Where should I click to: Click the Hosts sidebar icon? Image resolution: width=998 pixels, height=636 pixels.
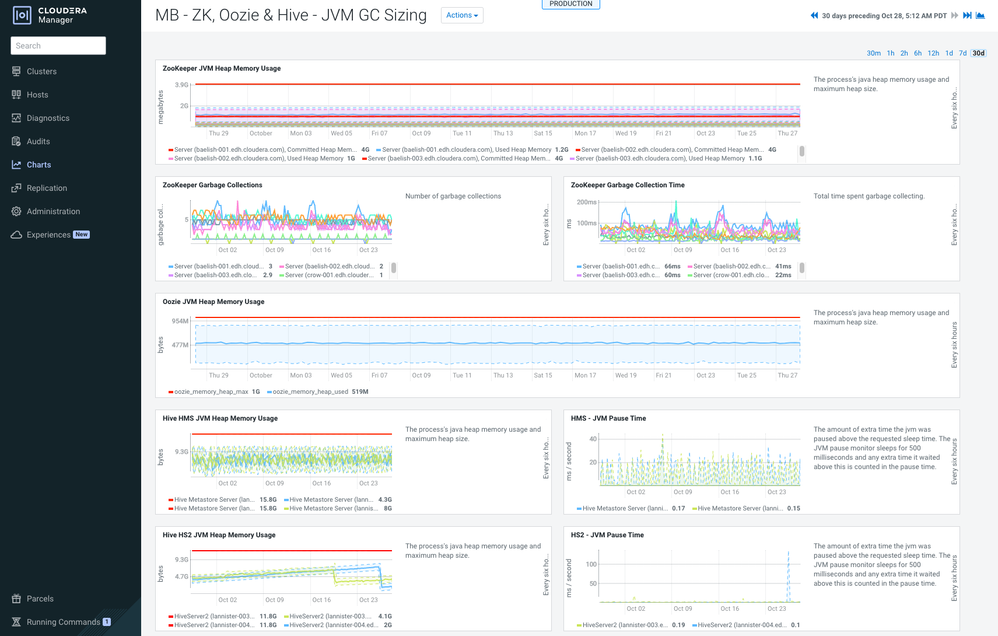[17, 95]
